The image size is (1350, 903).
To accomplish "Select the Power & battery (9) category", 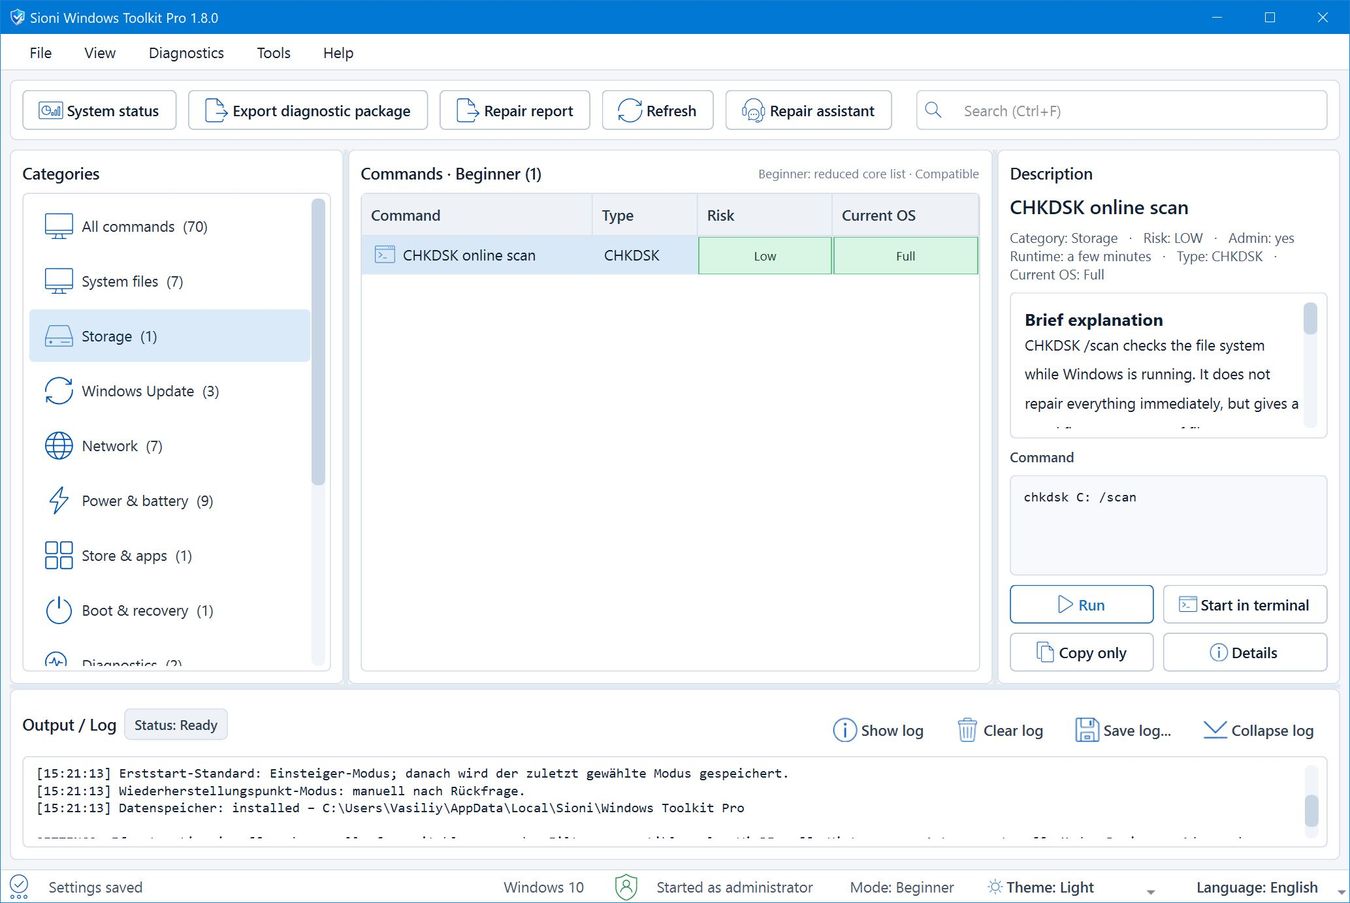I will 170,500.
